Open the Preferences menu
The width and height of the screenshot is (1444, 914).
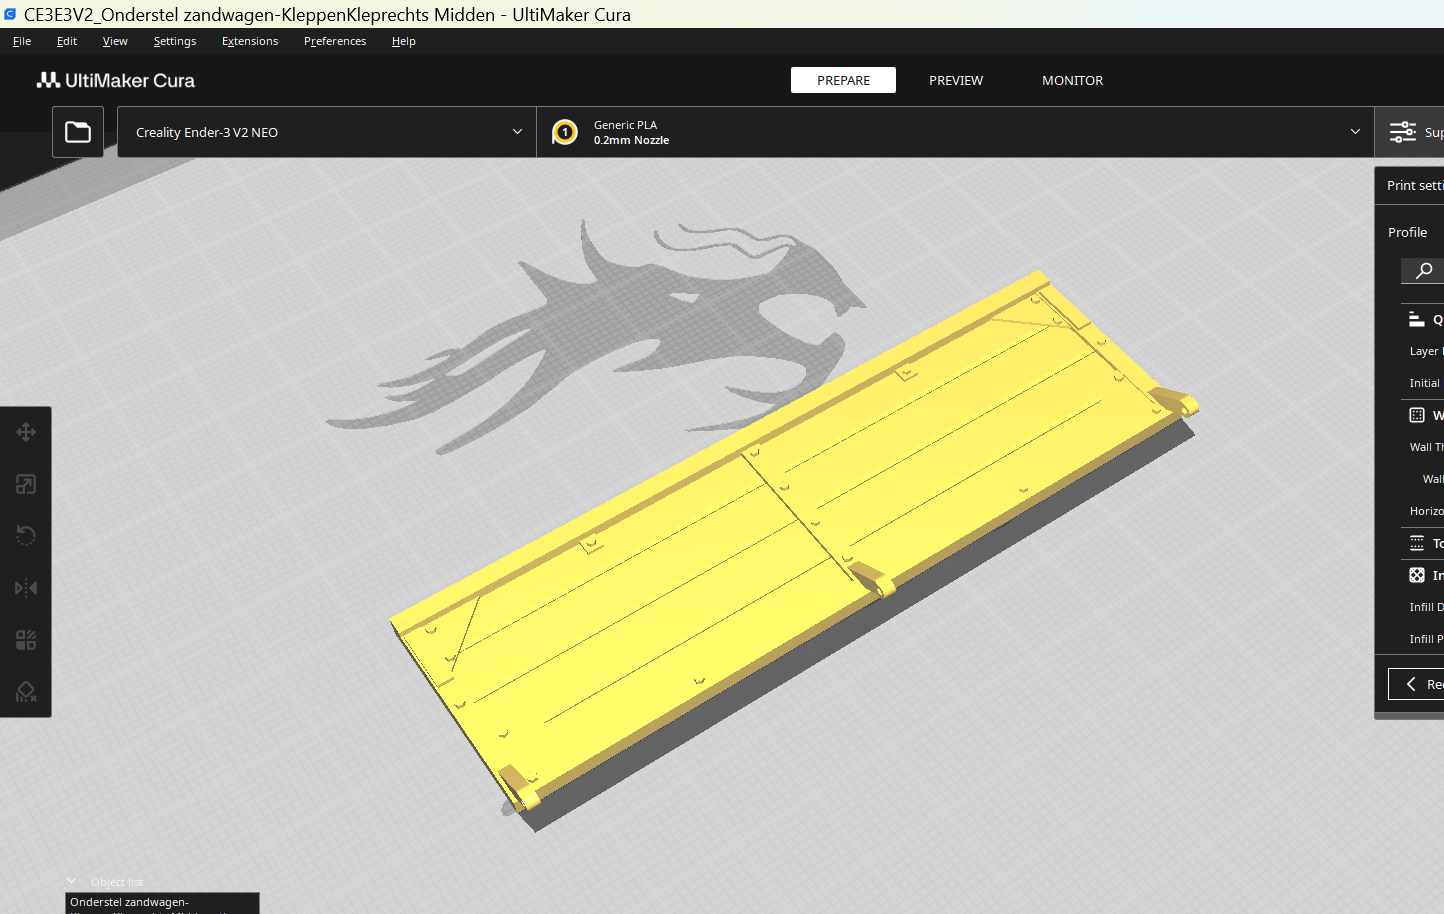pyautogui.click(x=335, y=41)
